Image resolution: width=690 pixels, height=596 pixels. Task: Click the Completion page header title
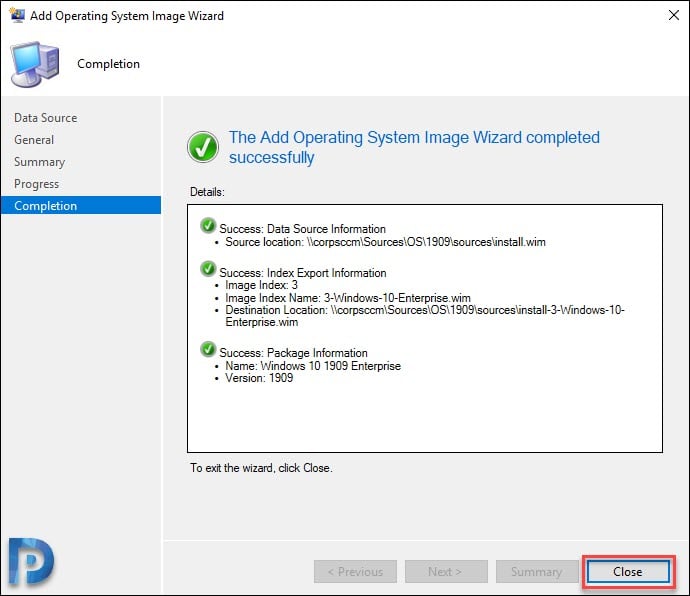click(x=108, y=64)
